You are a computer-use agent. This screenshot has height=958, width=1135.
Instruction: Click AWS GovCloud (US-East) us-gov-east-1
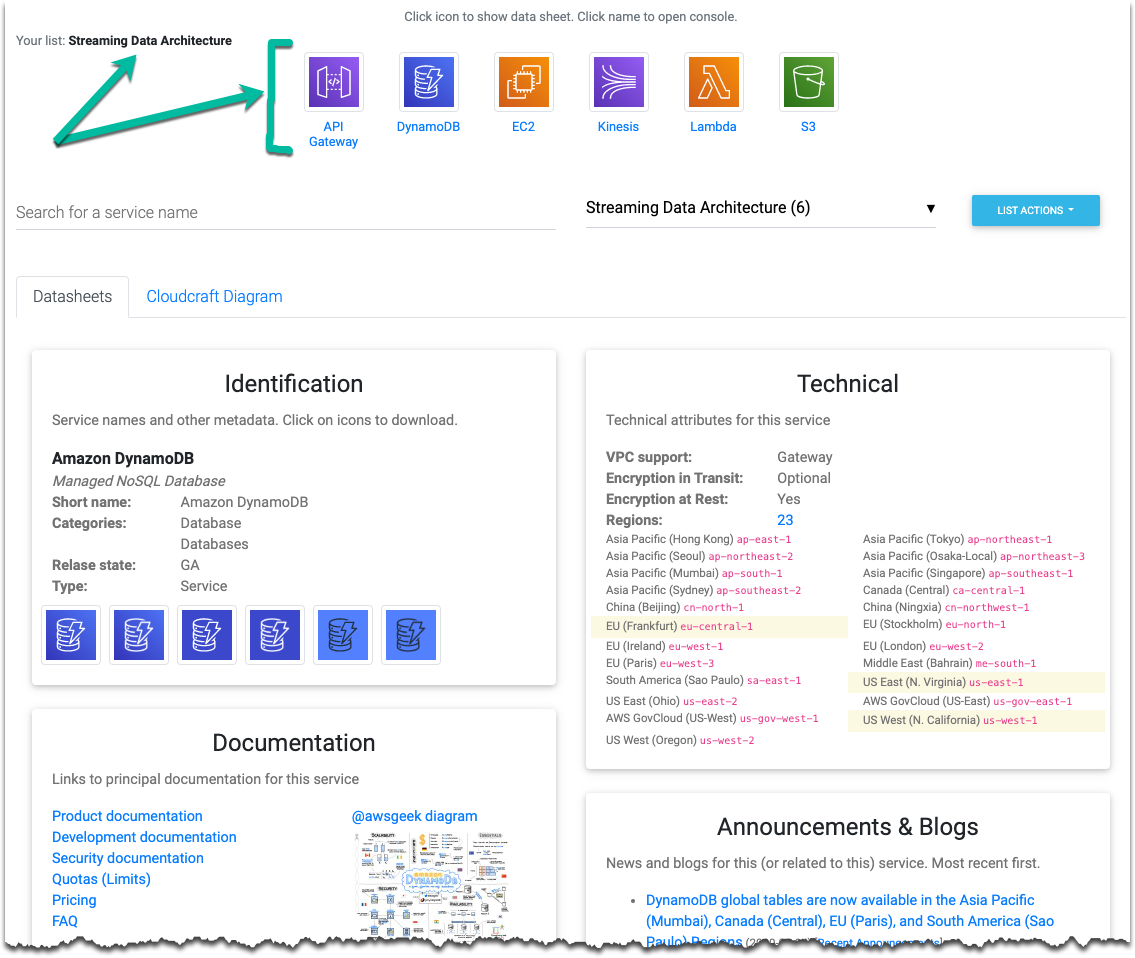(x=967, y=702)
